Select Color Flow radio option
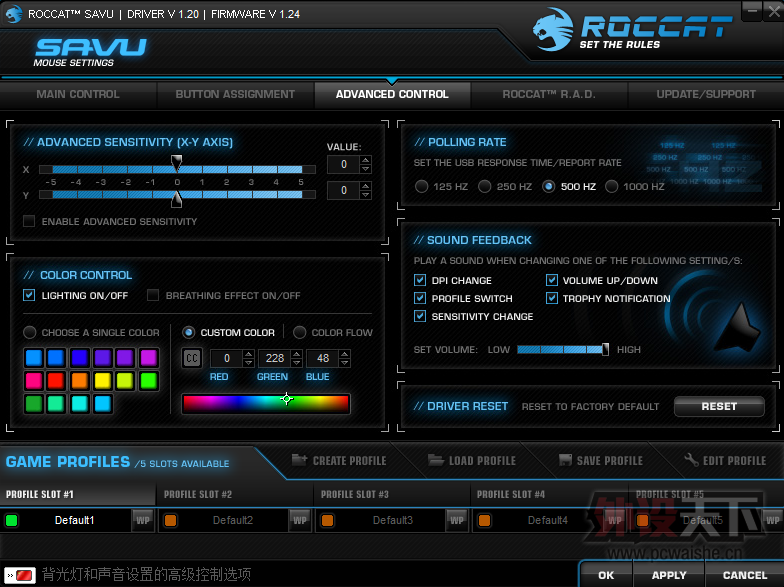Viewport: 784px width, 587px height. (300, 332)
